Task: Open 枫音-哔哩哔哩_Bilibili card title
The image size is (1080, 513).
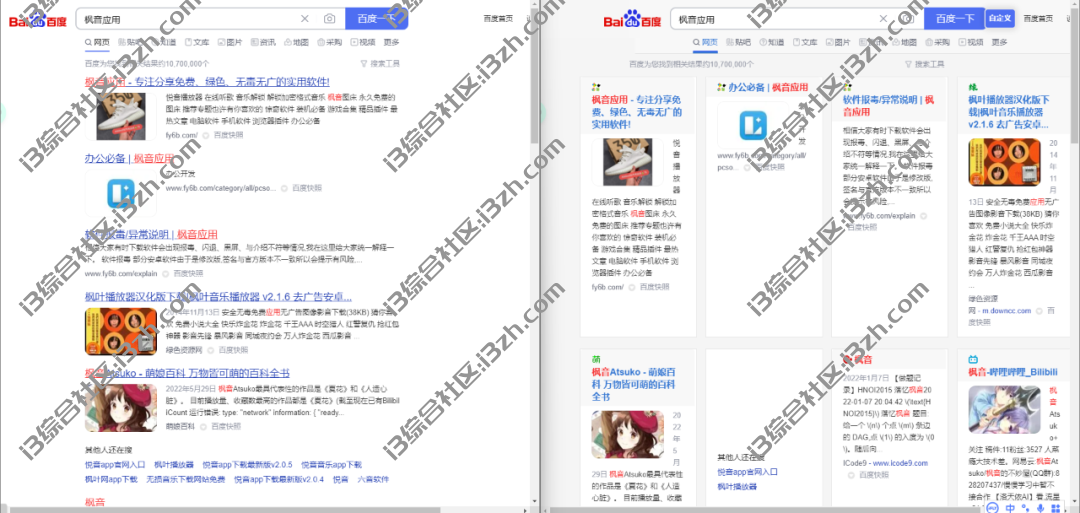Action: (x=1012, y=373)
